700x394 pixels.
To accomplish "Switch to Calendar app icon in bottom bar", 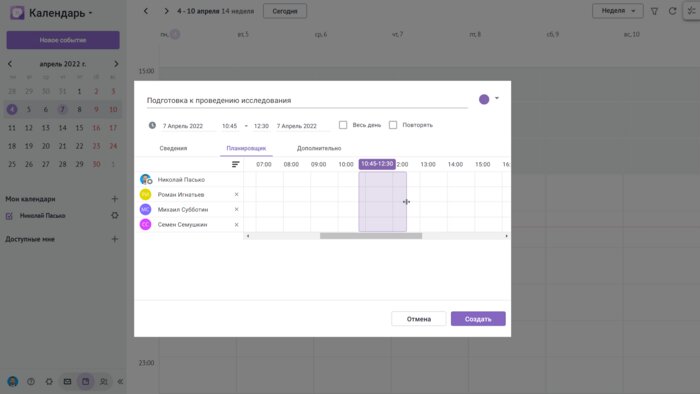I will [x=85, y=382].
